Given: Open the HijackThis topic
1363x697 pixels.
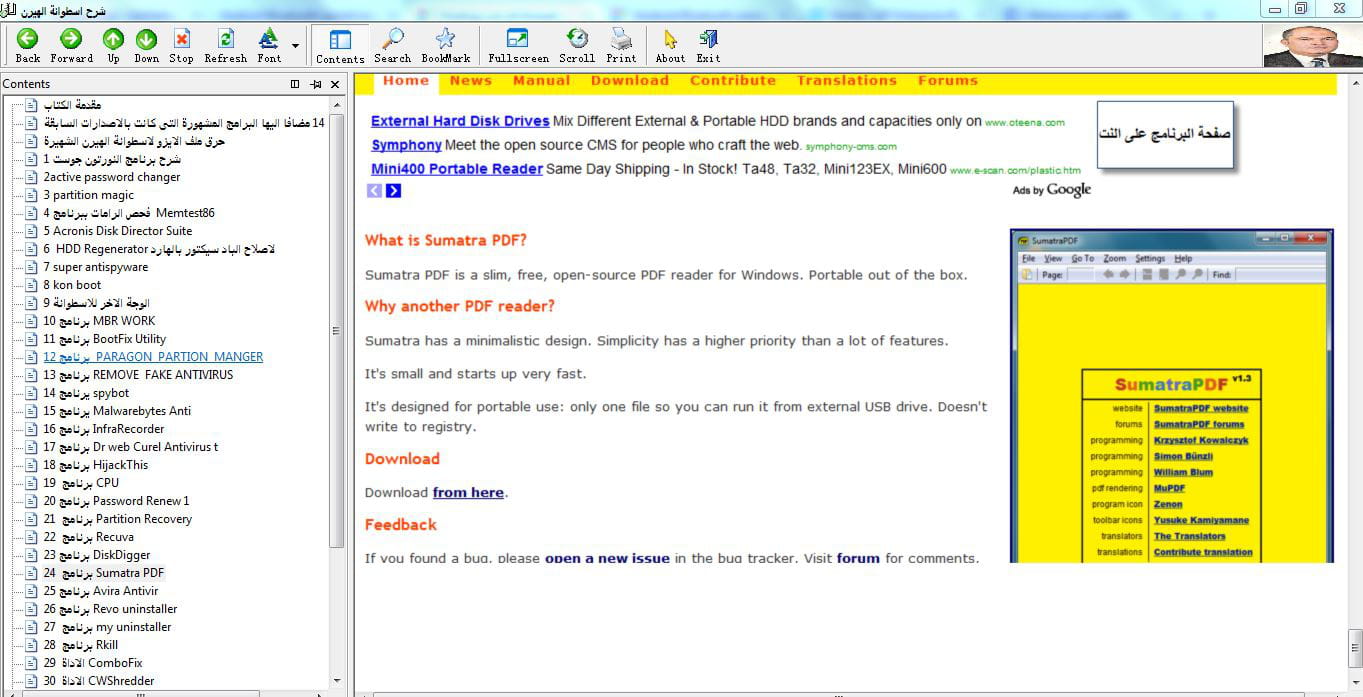Looking at the screenshot, I should [x=95, y=465].
